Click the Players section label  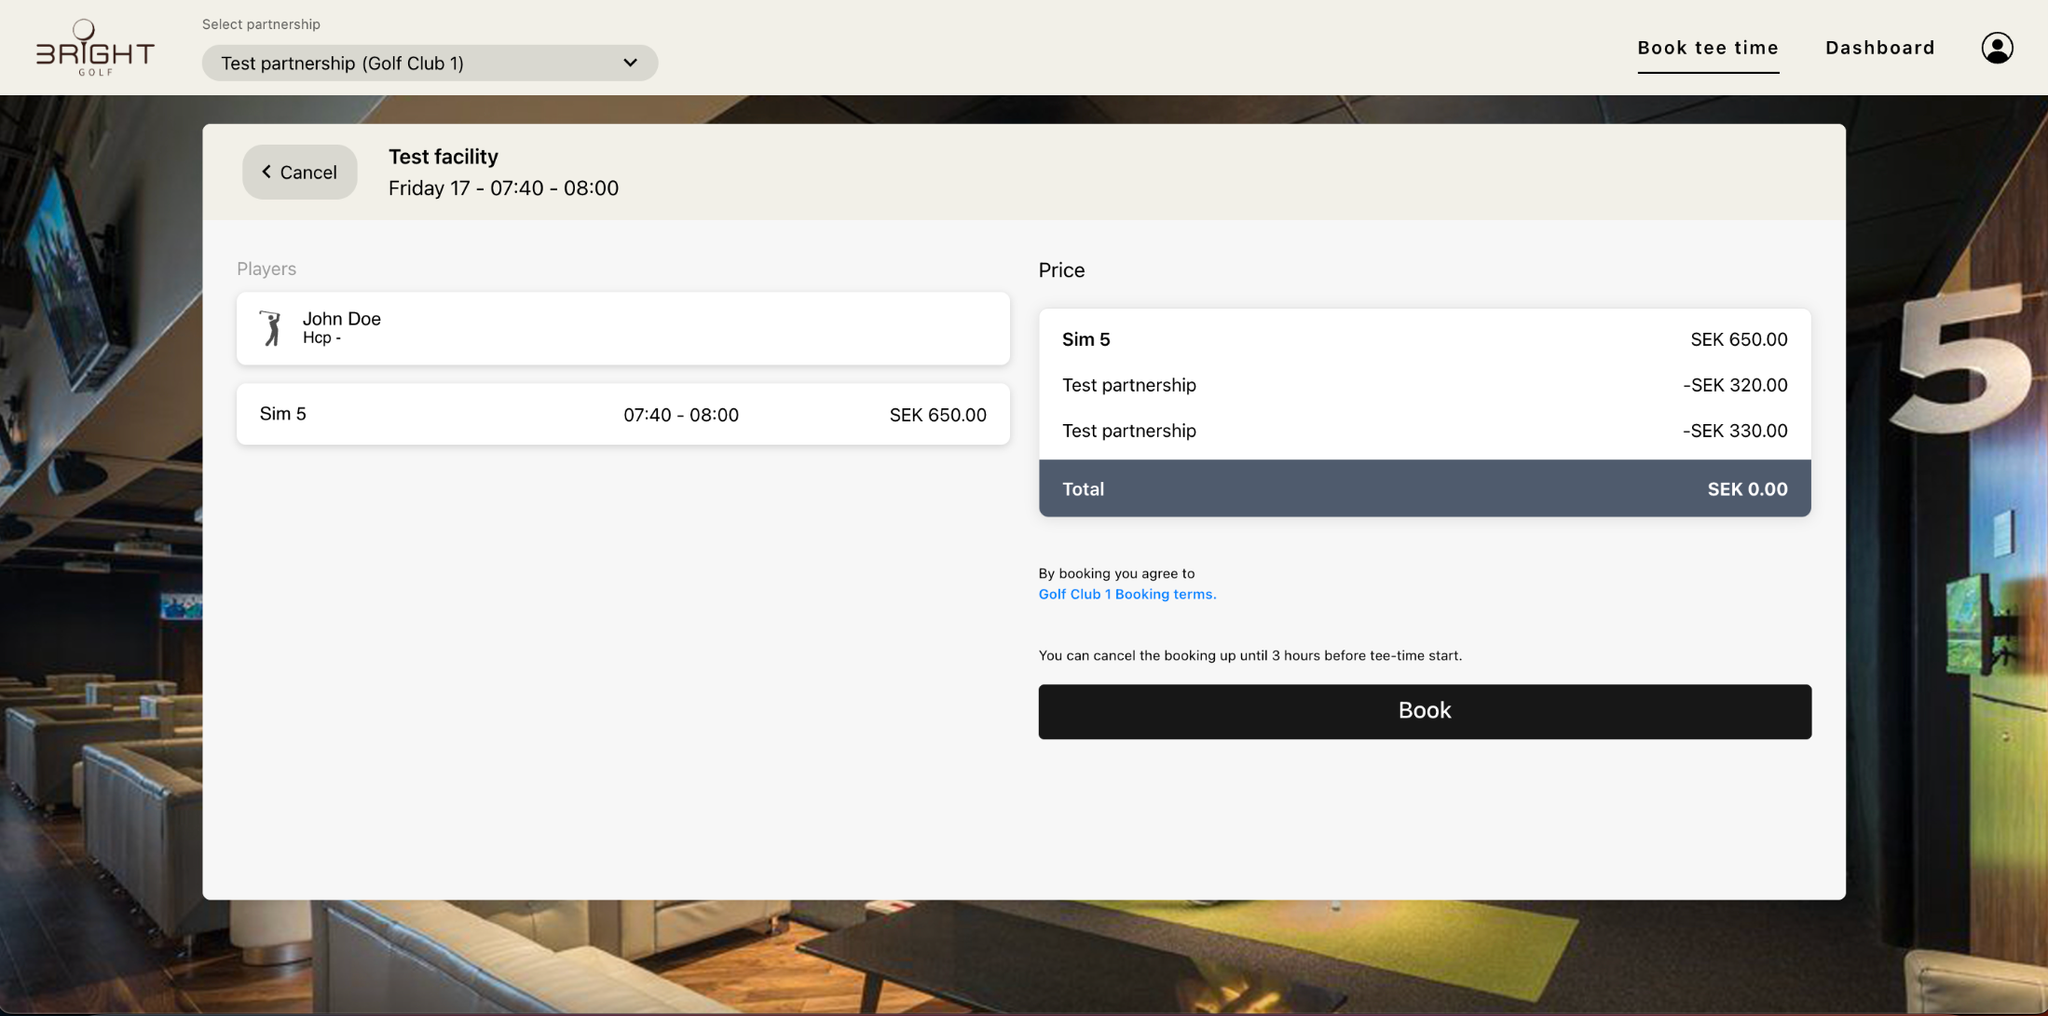266,269
